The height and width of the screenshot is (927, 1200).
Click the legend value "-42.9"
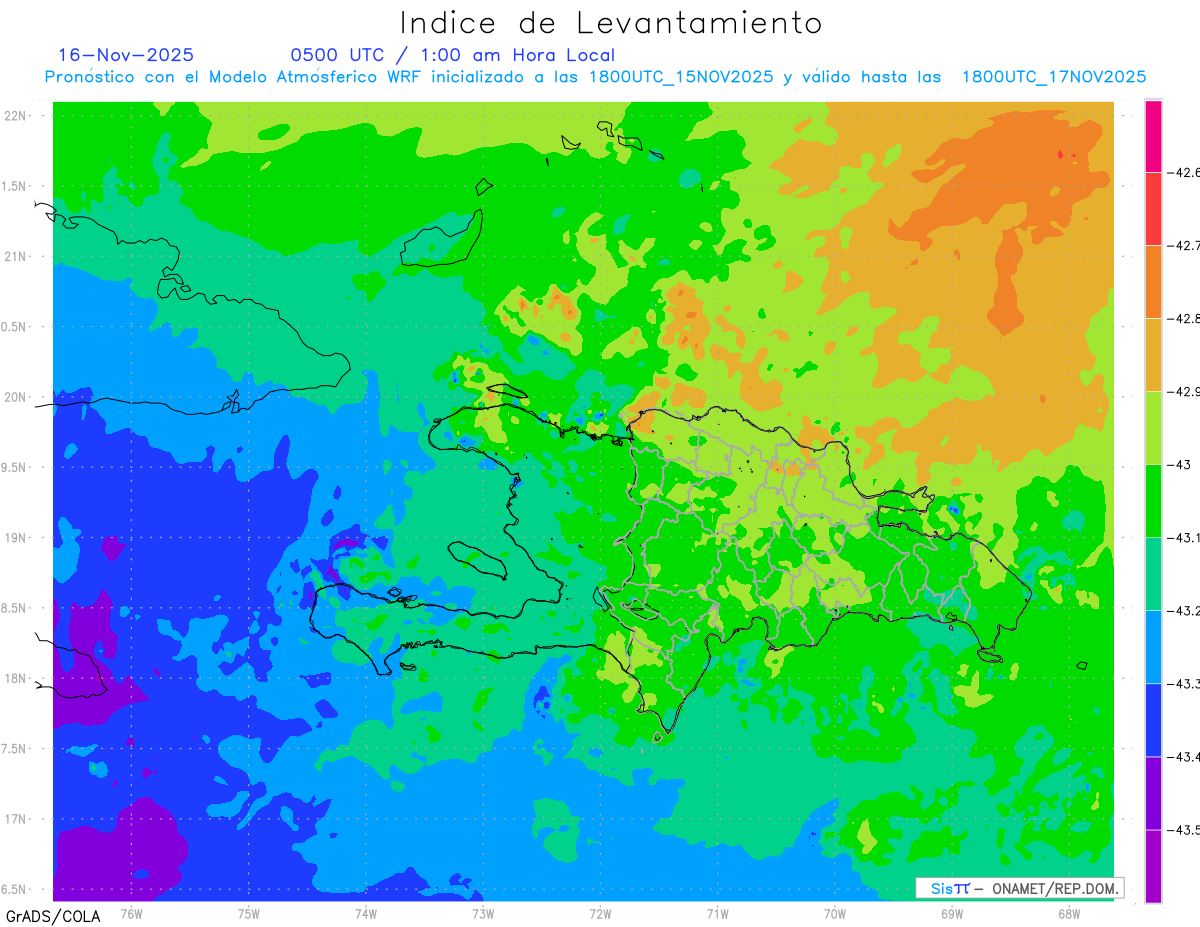[x=1186, y=392]
